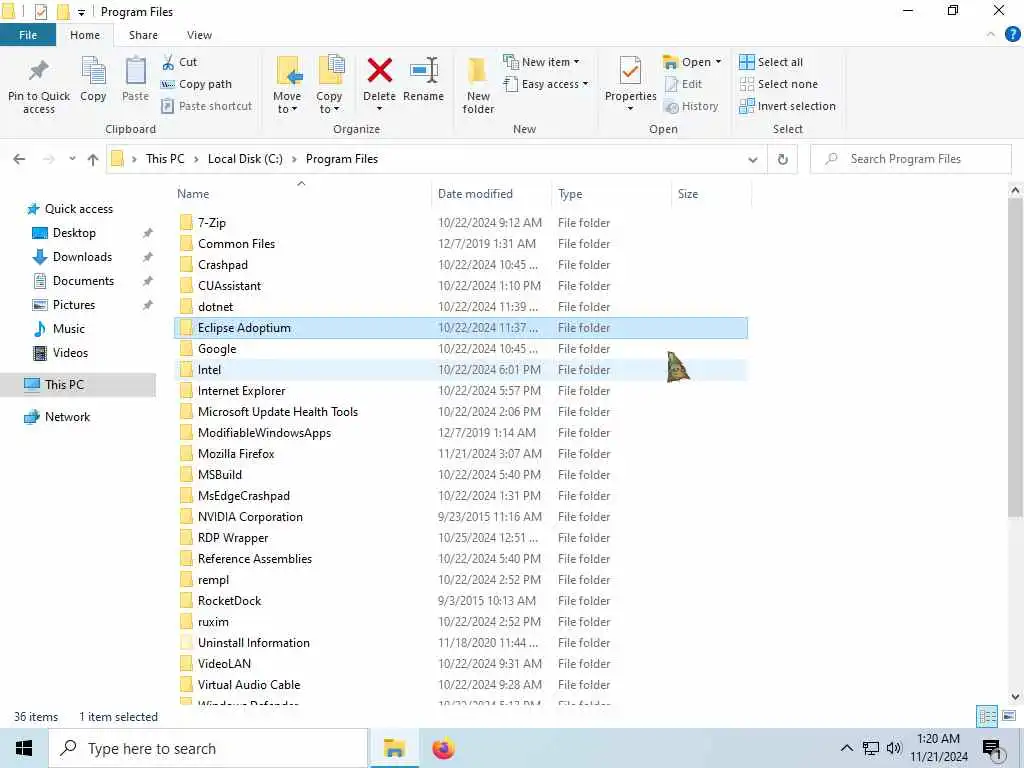Select the NVIDIA Corporation folder
This screenshot has height=768, width=1024.
coord(460,517)
